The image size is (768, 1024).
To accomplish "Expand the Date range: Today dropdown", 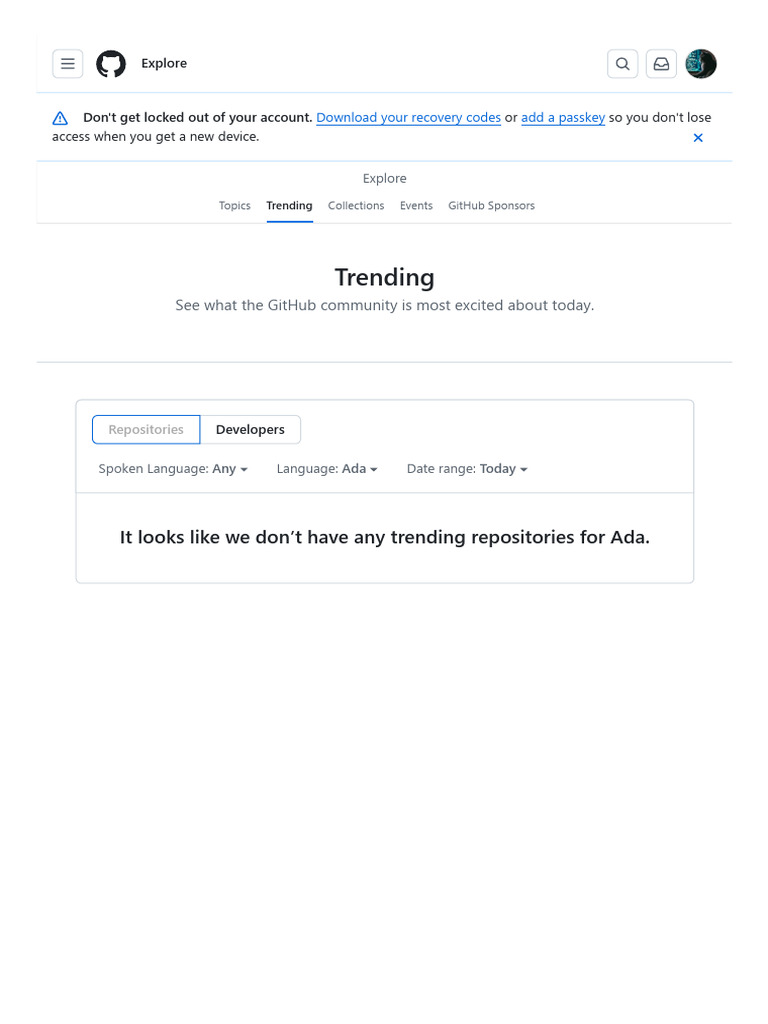I will click(467, 469).
